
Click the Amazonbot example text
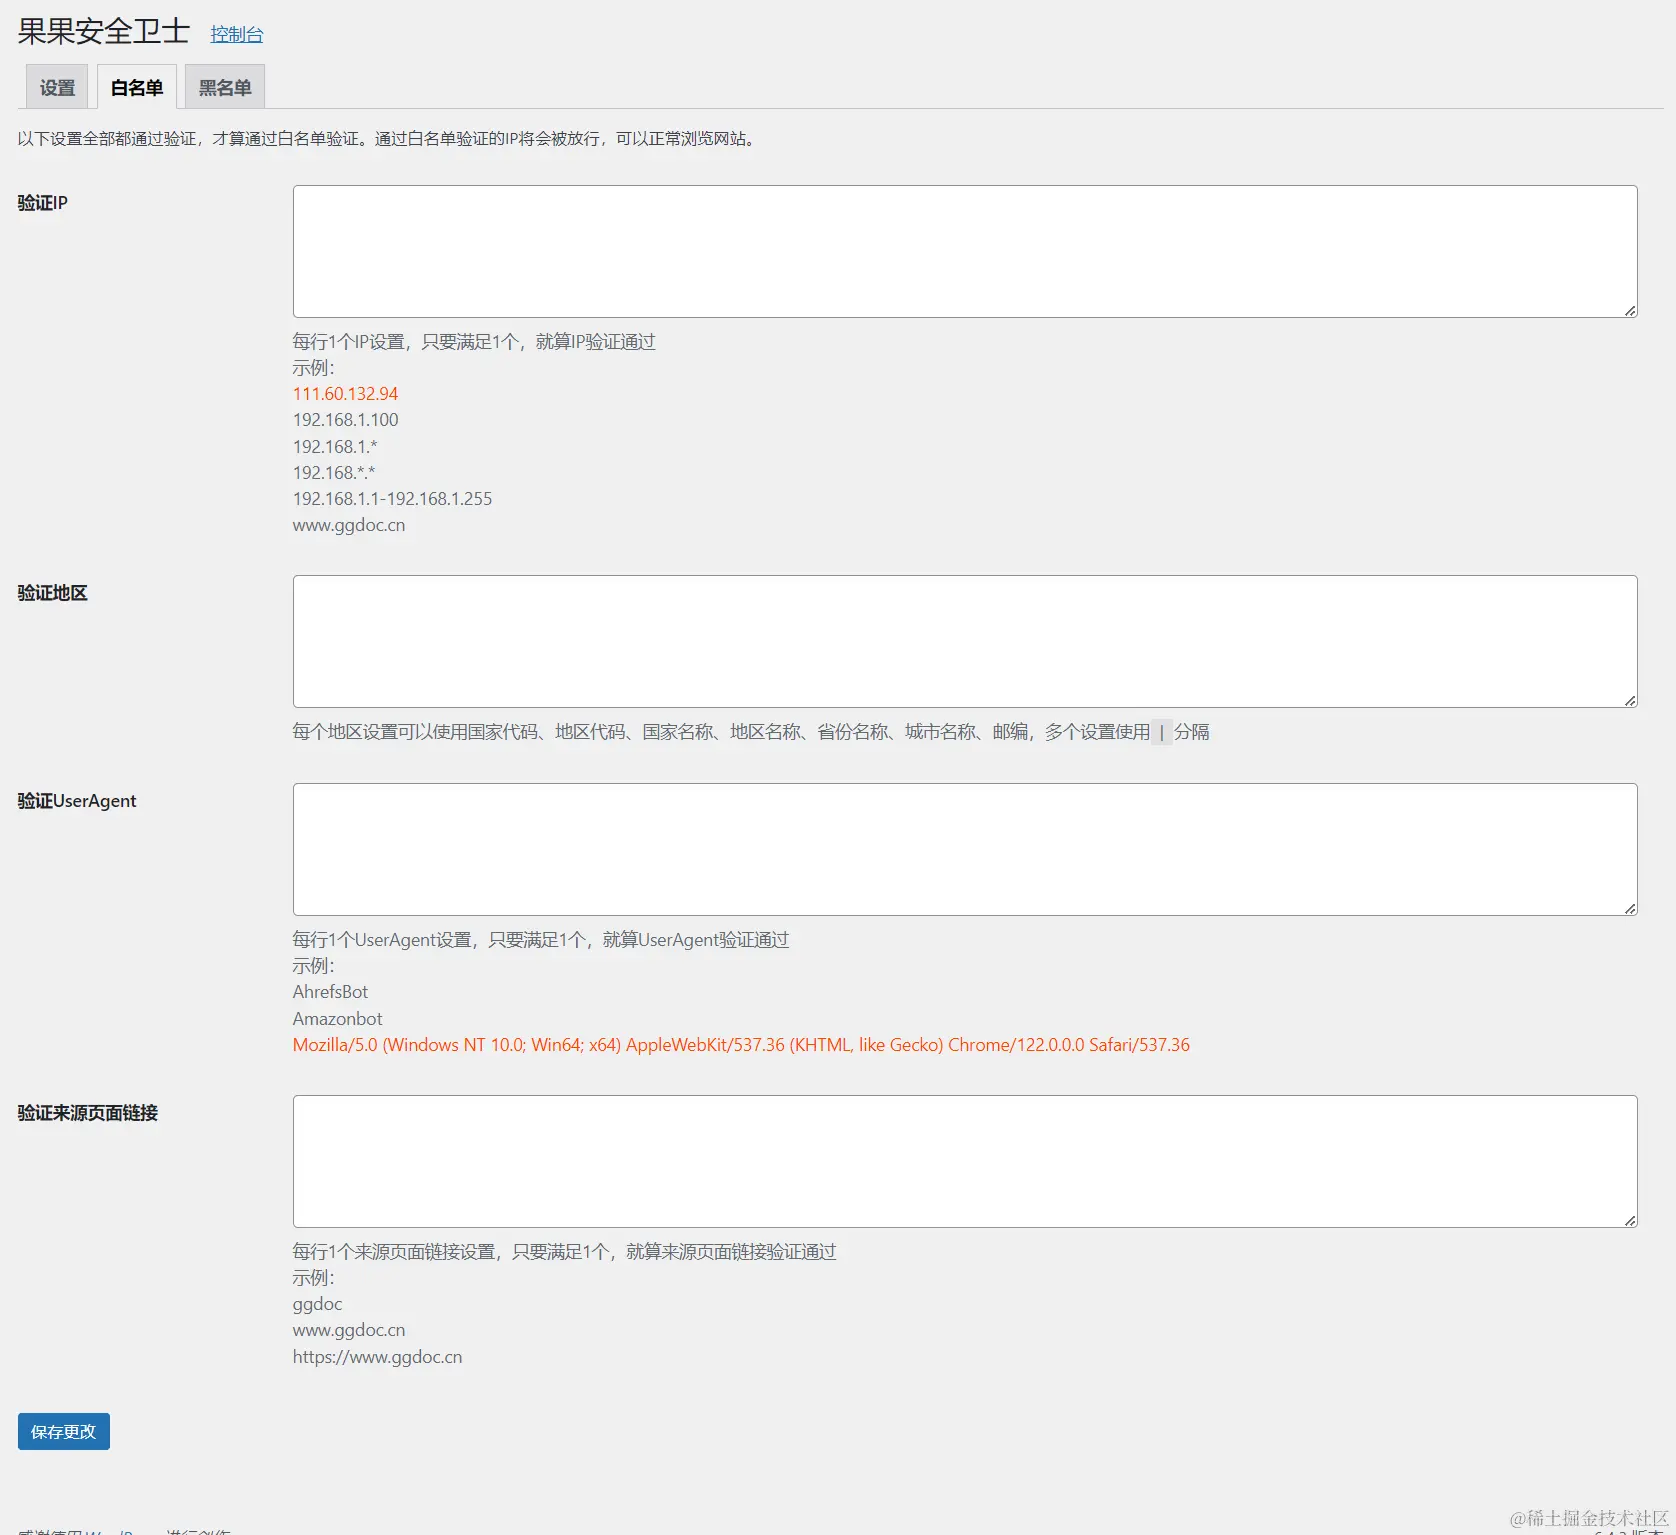pos(337,1019)
